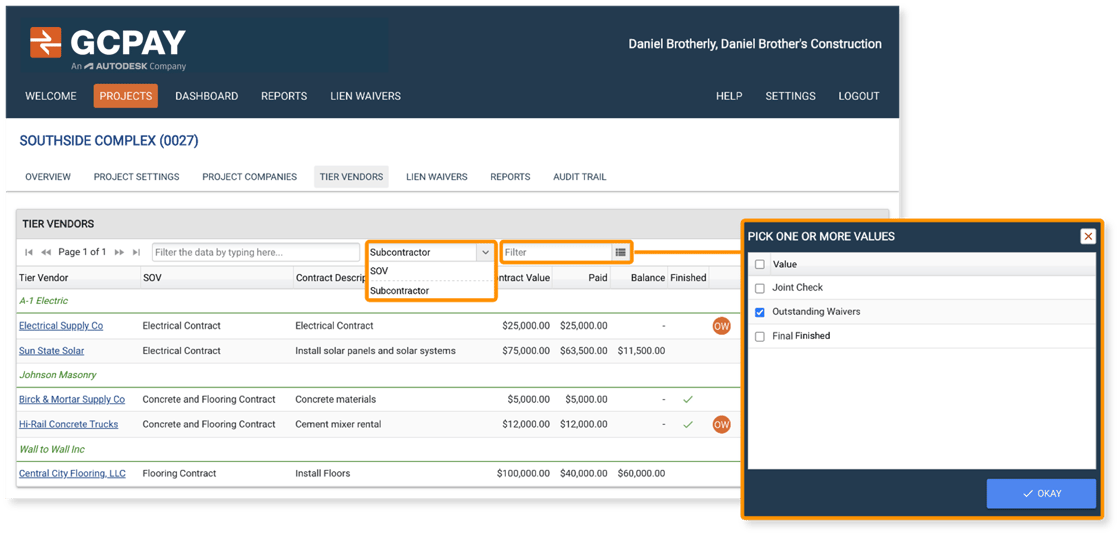The height and width of the screenshot is (536, 1120).
Task: Jump to last page arrow
Action: [136, 252]
